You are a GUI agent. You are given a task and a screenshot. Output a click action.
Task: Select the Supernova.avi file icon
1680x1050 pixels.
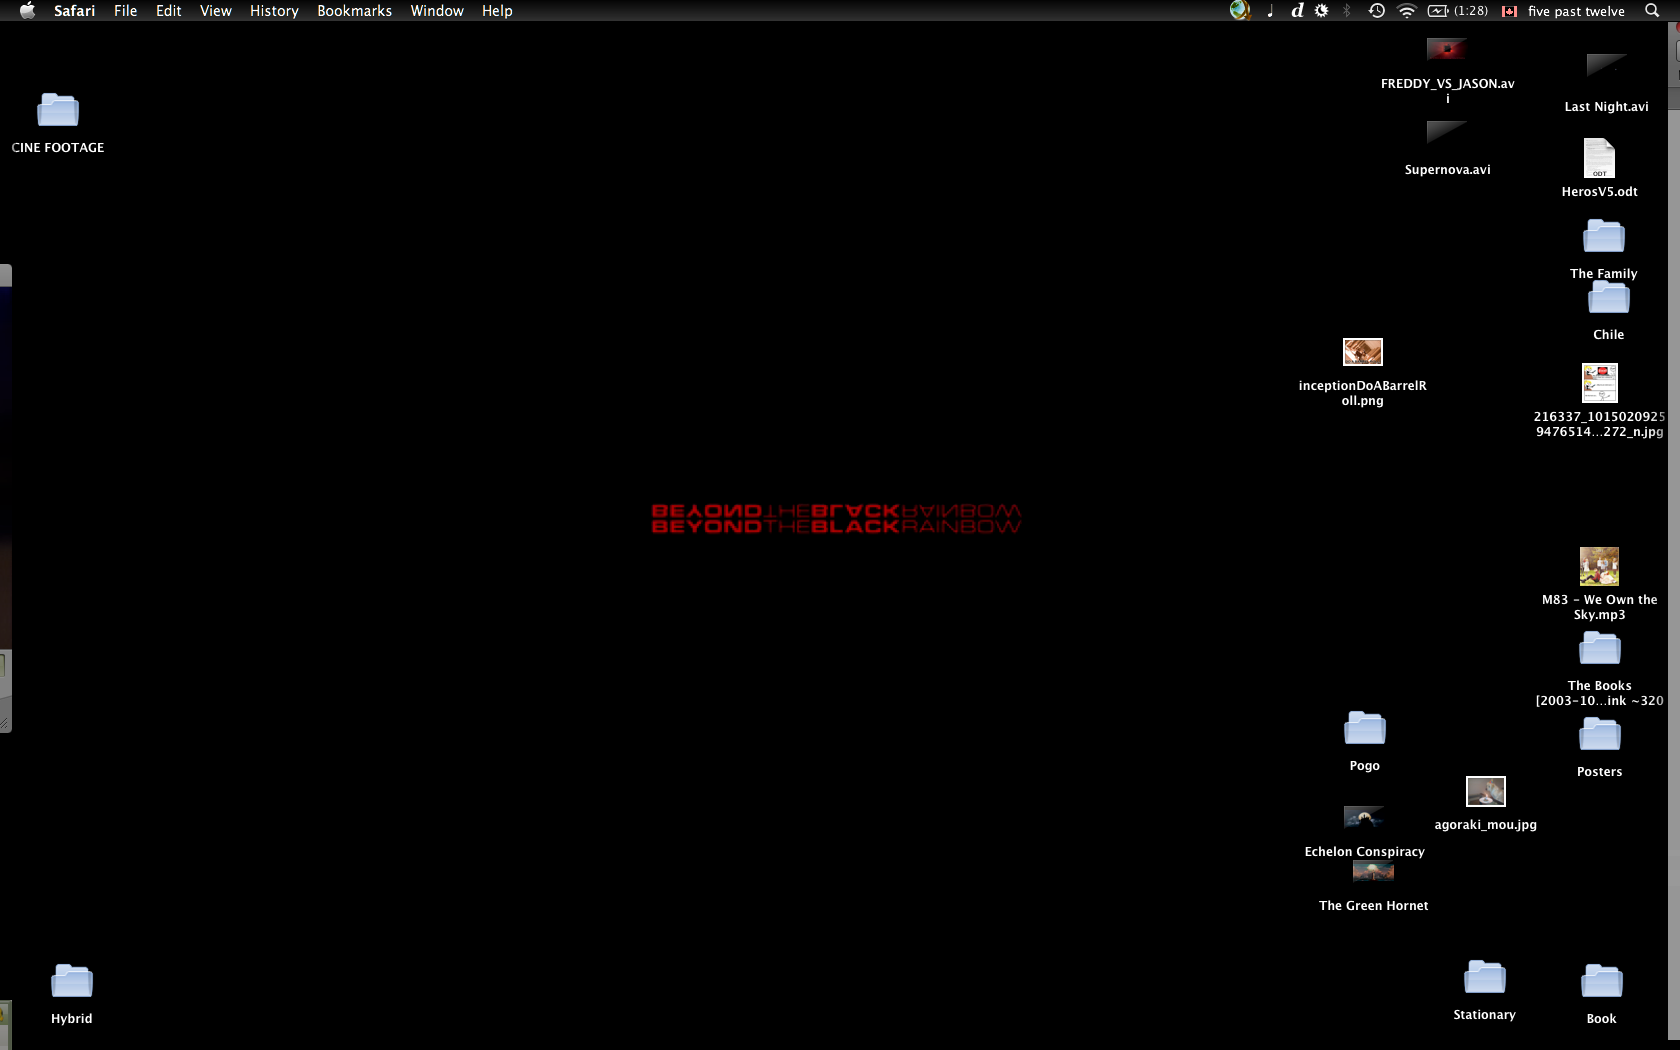coord(1447,132)
